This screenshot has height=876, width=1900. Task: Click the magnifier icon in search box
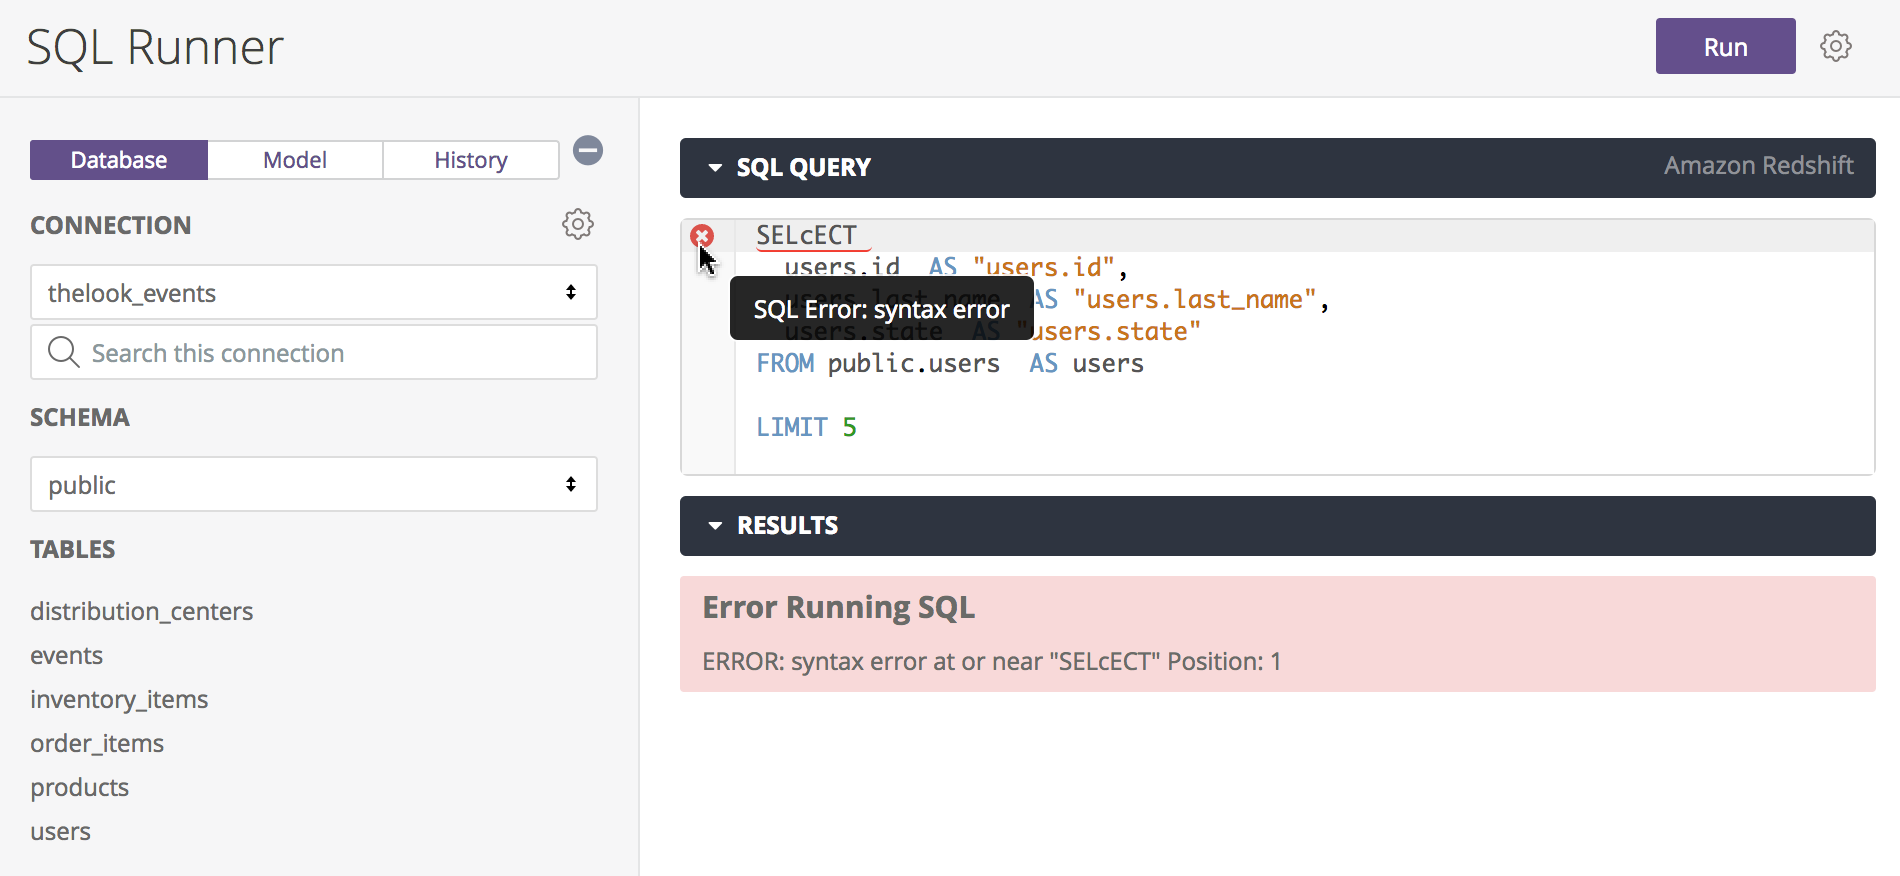click(x=64, y=352)
